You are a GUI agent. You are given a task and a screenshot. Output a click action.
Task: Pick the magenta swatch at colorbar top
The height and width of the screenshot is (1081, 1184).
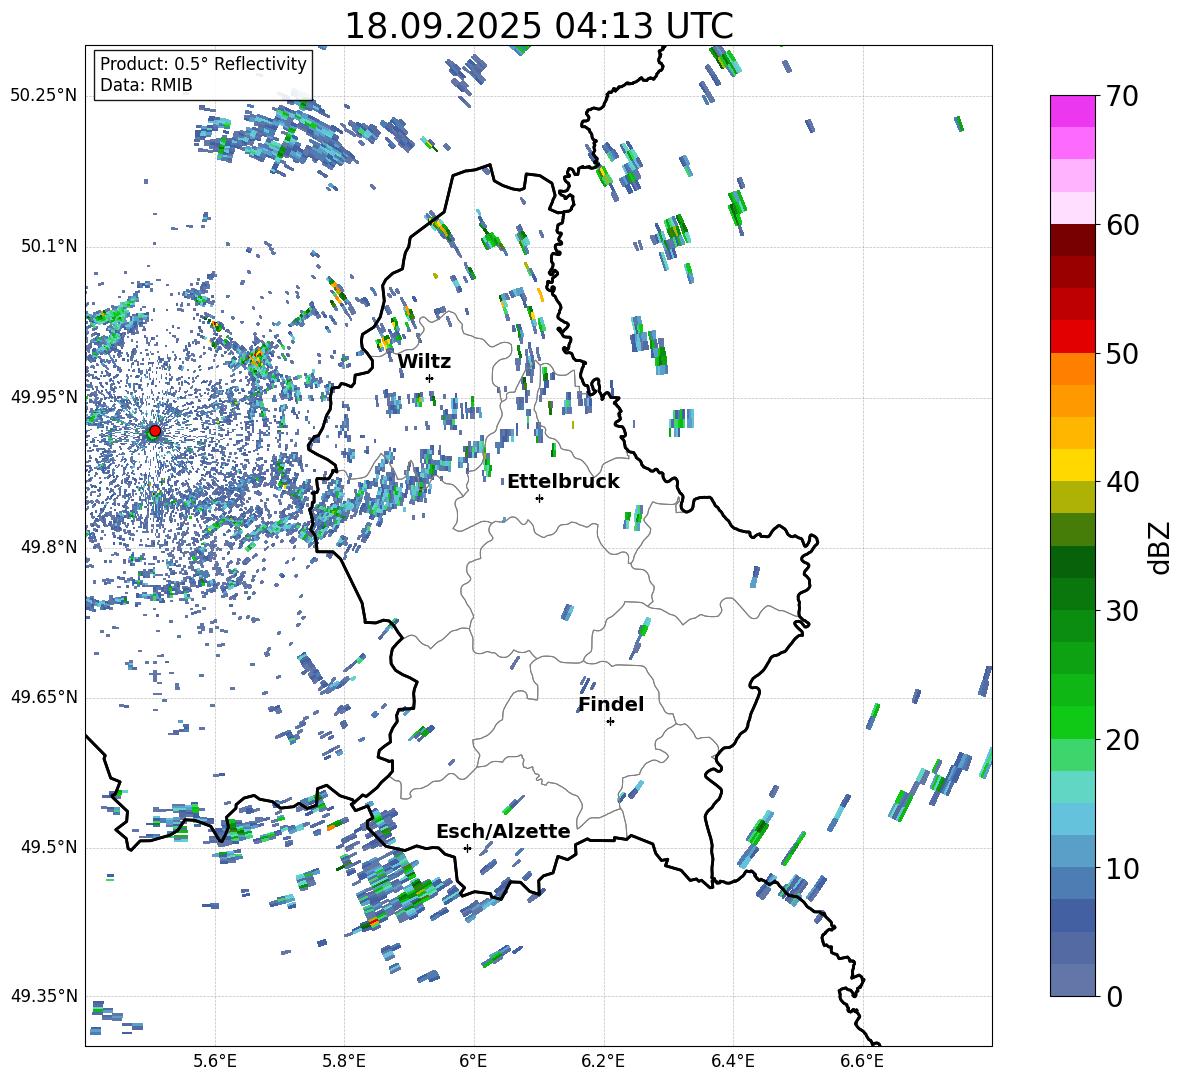click(1073, 111)
